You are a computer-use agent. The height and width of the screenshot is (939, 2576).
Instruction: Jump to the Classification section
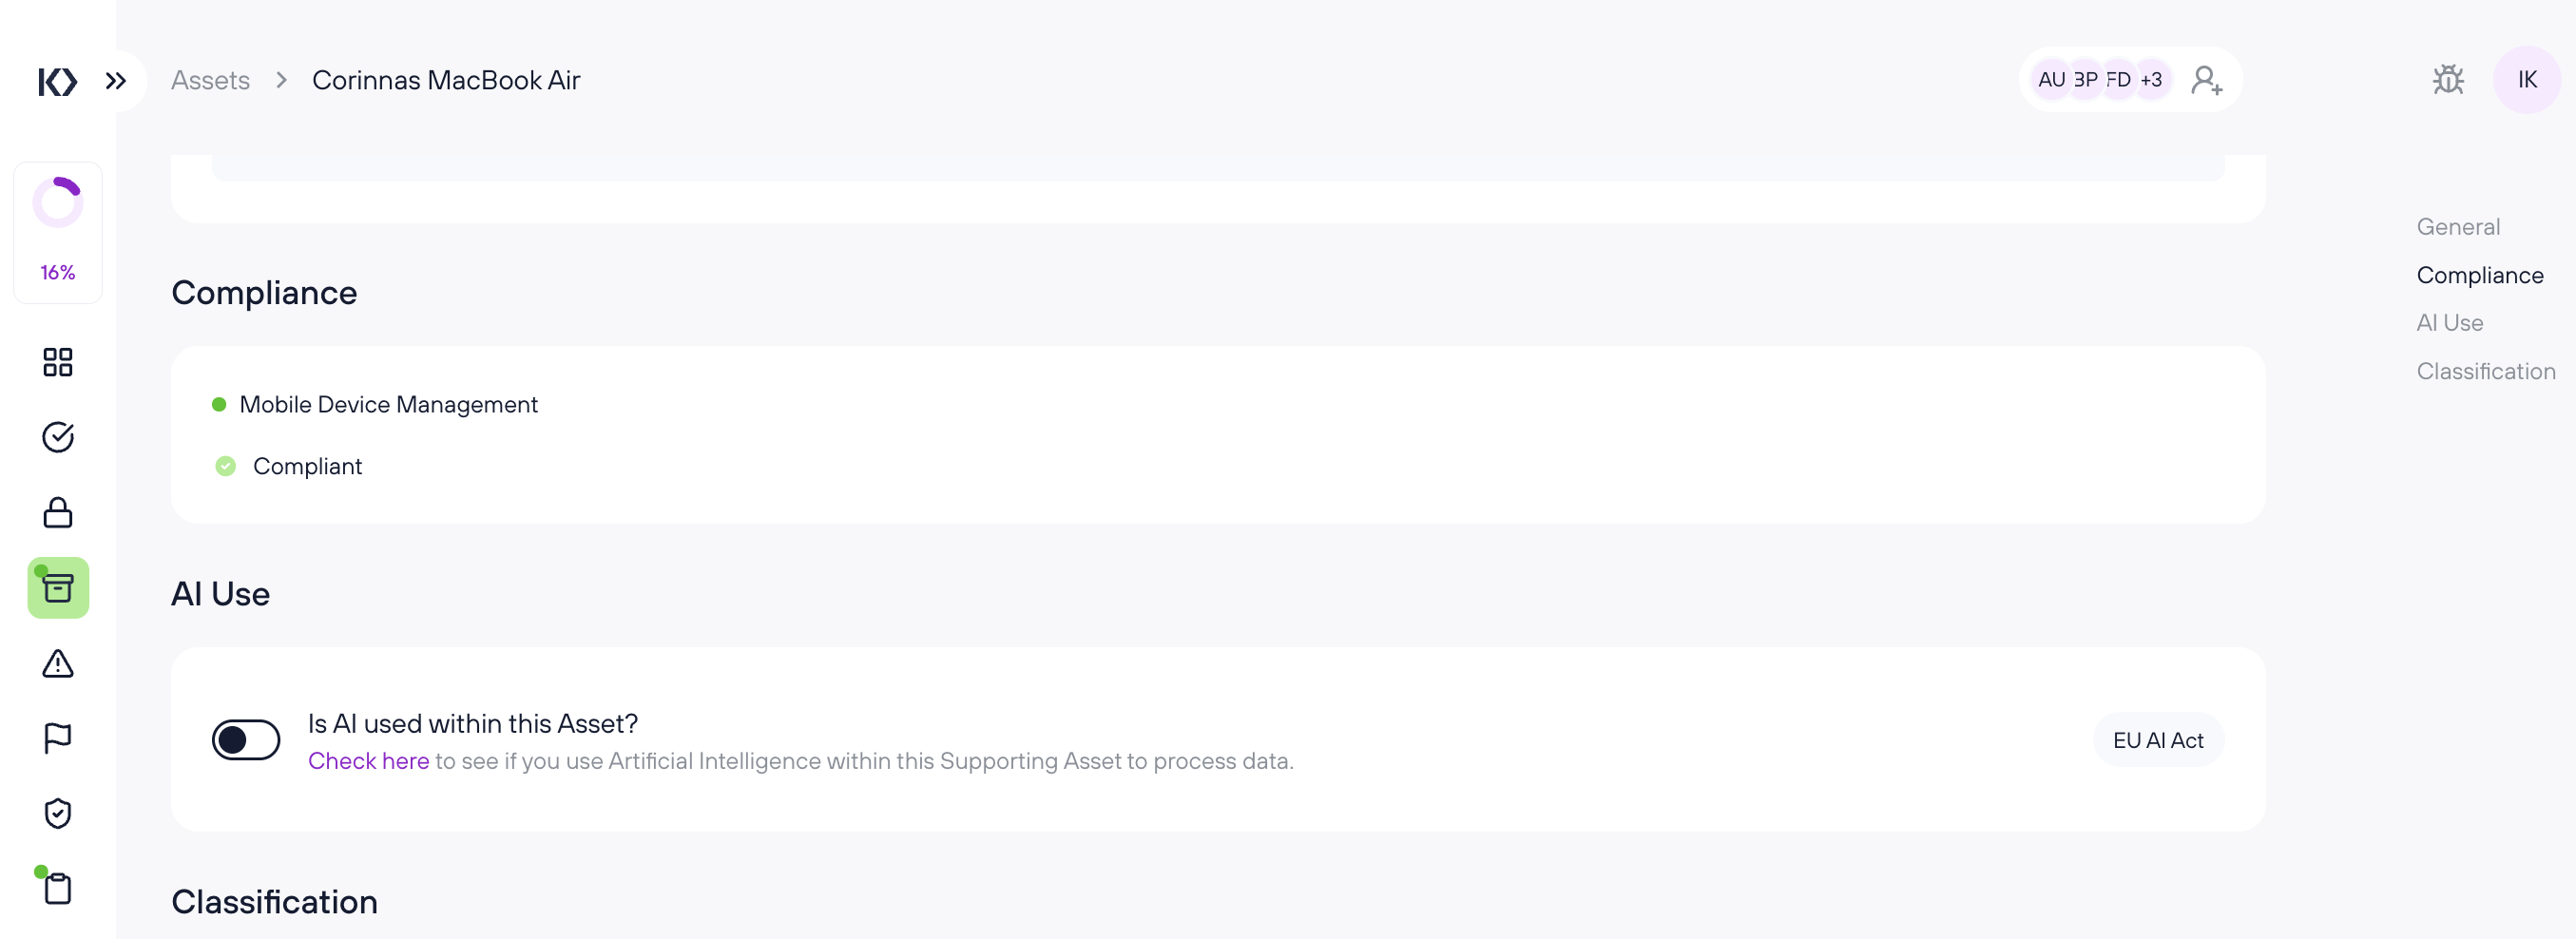tap(2486, 371)
